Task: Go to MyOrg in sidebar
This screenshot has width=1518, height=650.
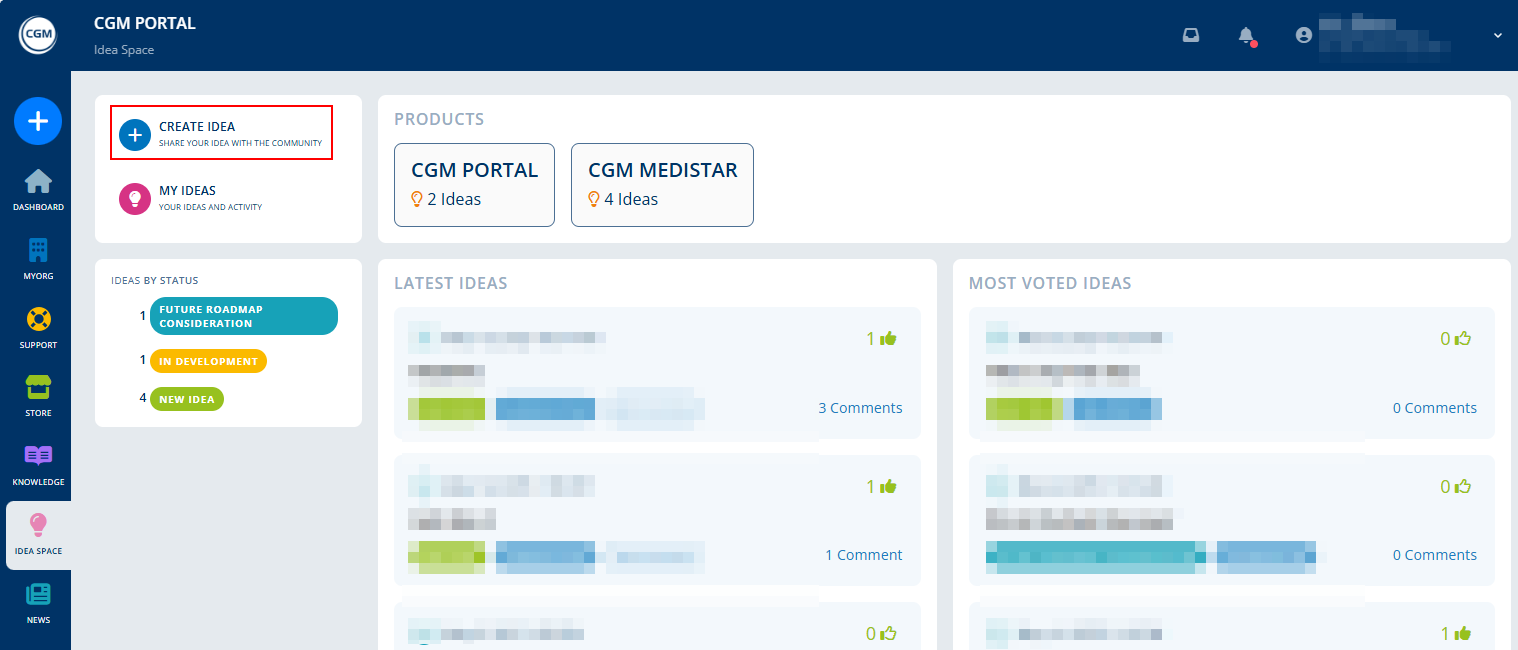Action: 38,259
